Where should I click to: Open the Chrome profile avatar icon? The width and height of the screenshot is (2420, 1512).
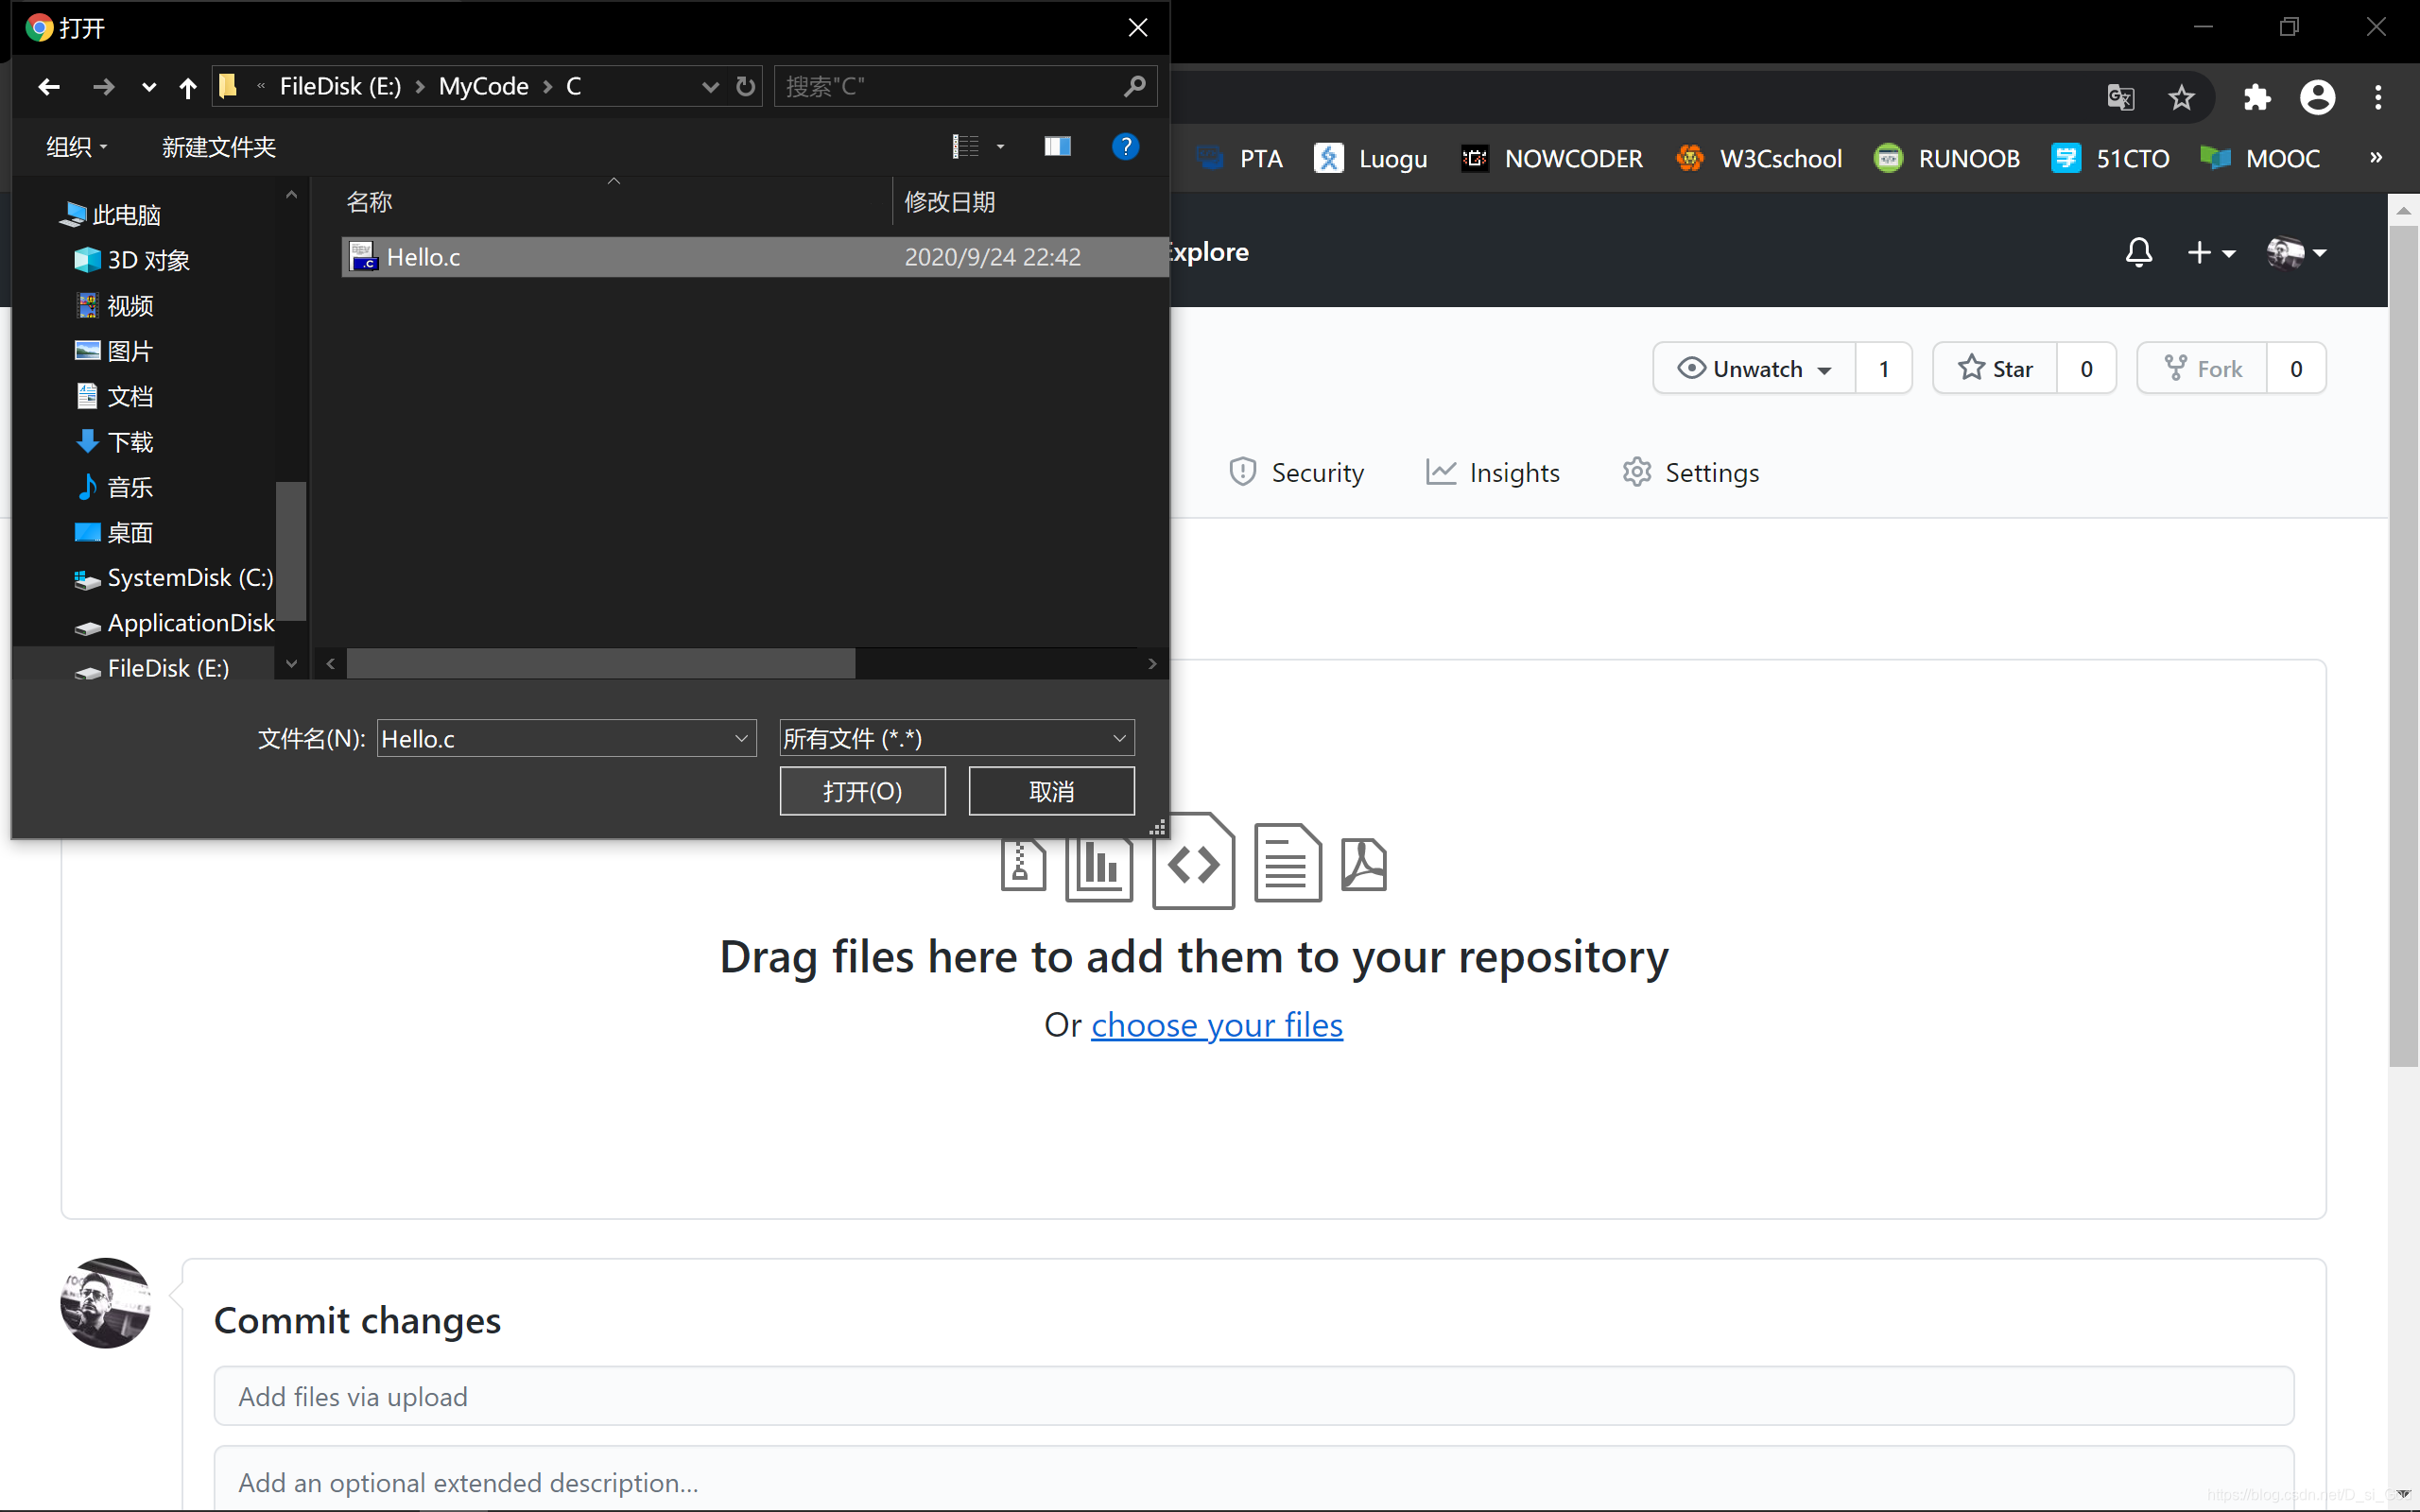click(2317, 97)
